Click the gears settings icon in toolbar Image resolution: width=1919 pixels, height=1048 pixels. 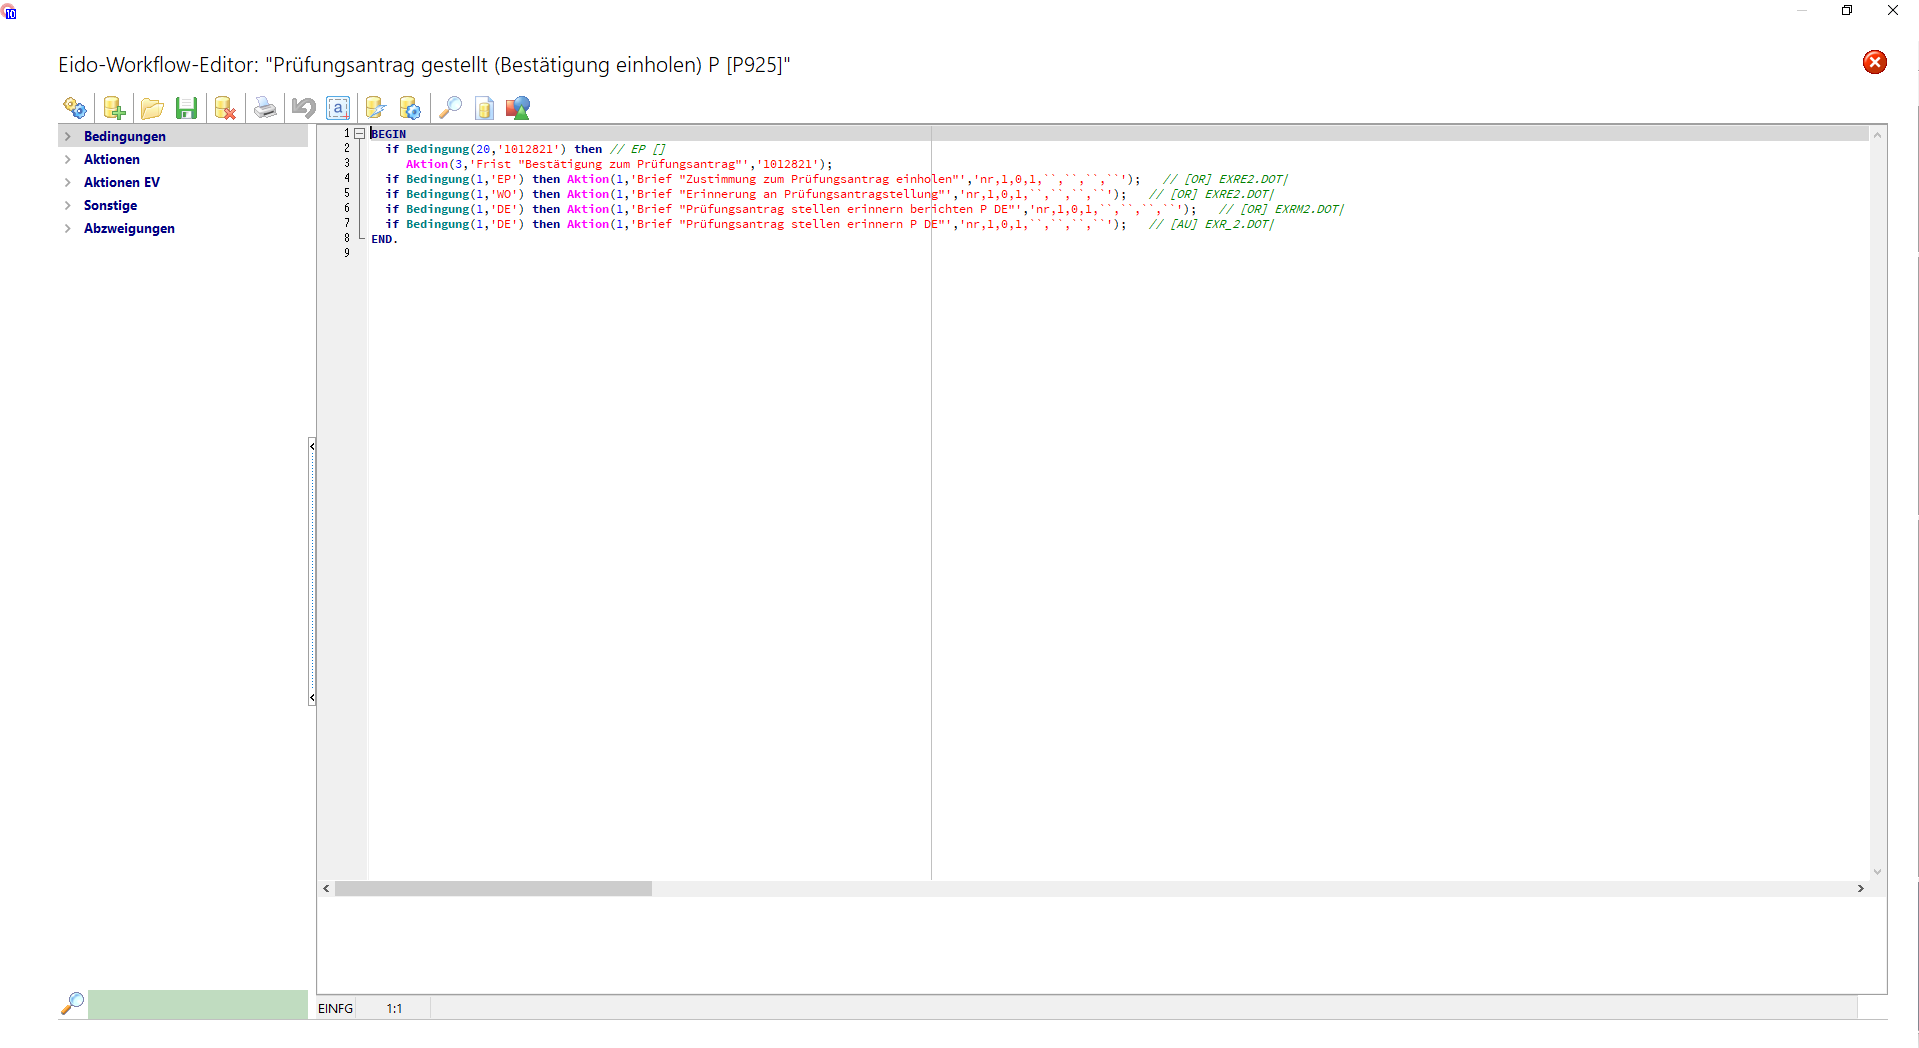pyautogui.click(x=75, y=108)
